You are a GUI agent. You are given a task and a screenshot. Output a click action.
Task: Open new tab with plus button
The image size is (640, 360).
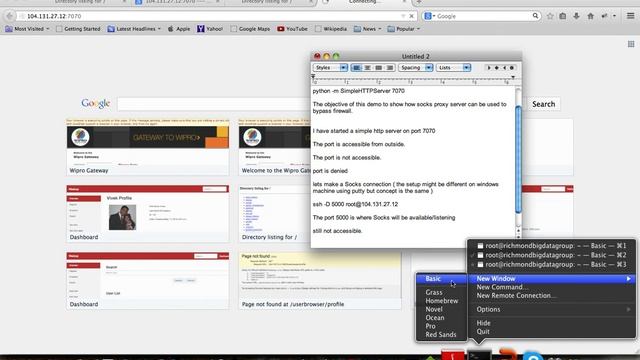(x=419, y=2)
